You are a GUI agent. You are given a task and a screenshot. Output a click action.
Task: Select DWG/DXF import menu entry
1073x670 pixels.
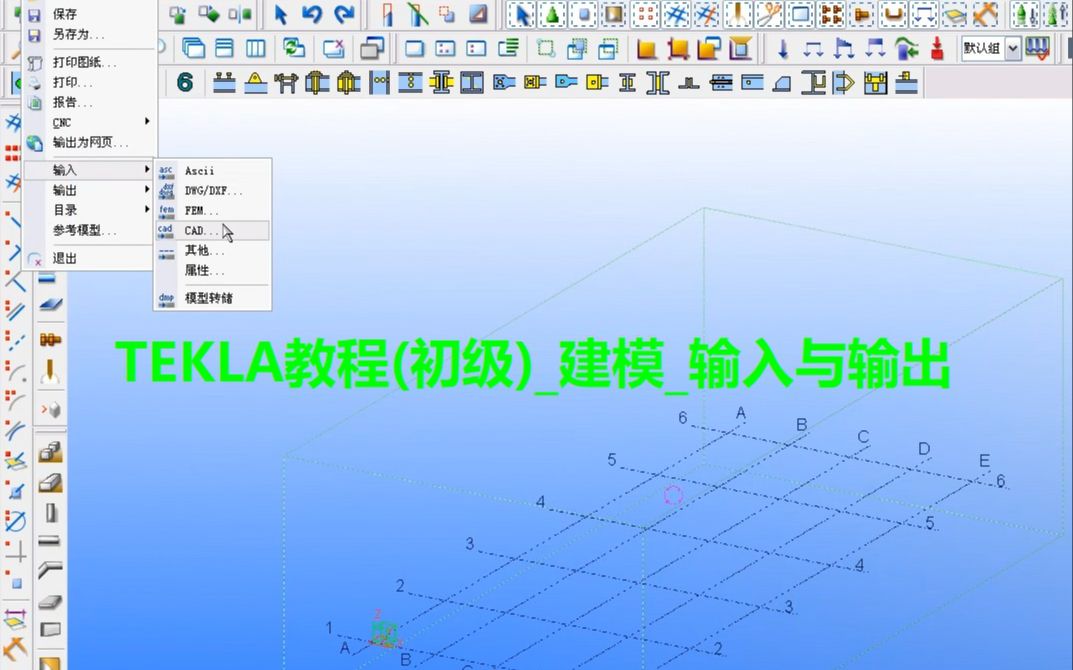coord(210,190)
